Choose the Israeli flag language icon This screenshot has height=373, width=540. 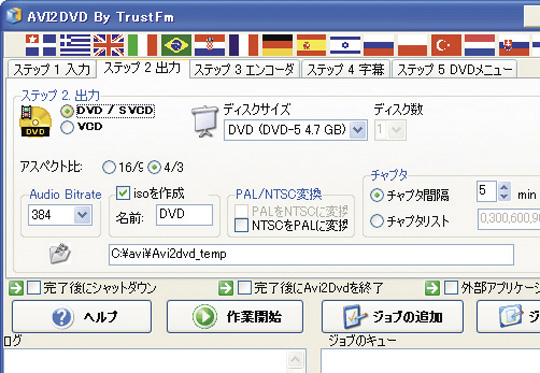point(345,45)
